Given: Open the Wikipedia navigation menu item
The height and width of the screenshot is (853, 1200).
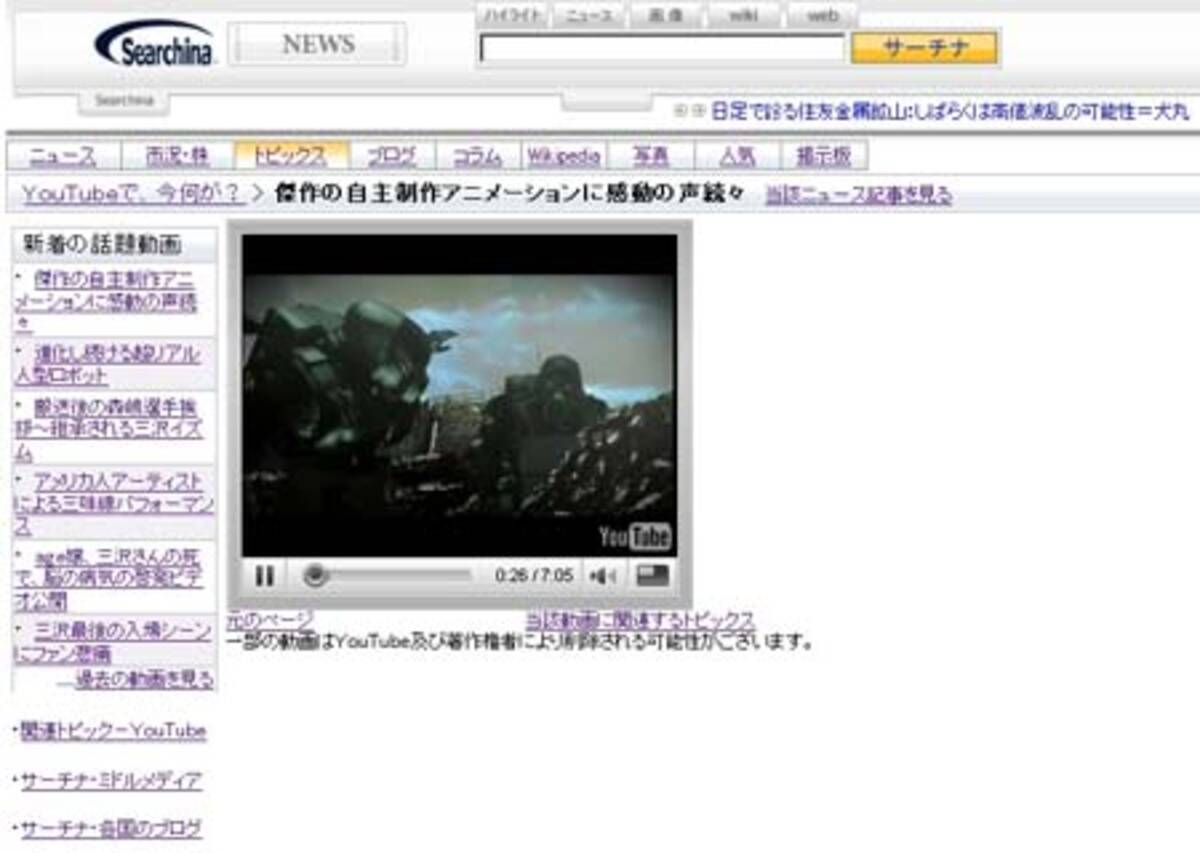Looking at the screenshot, I should click(x=564, y=156).
